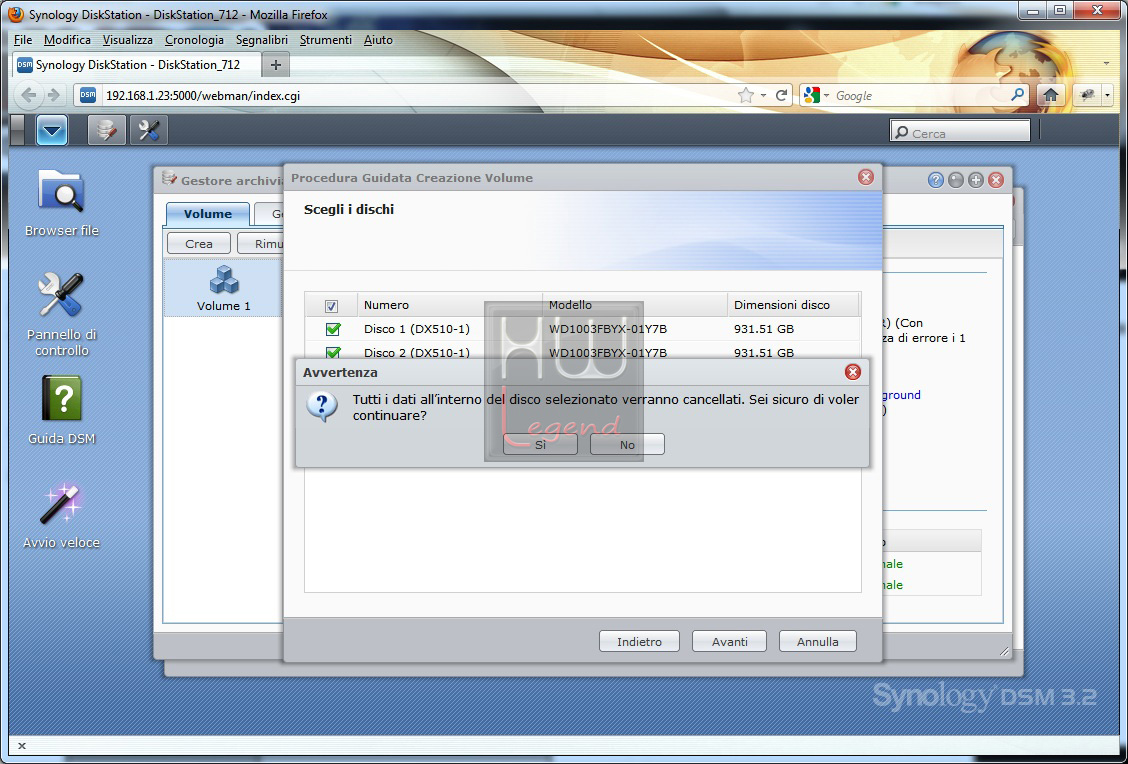Uncheck the Disco 2 (DX510-1) checkbox
The width and height of the screenshot is (1128, 764).
332,353
